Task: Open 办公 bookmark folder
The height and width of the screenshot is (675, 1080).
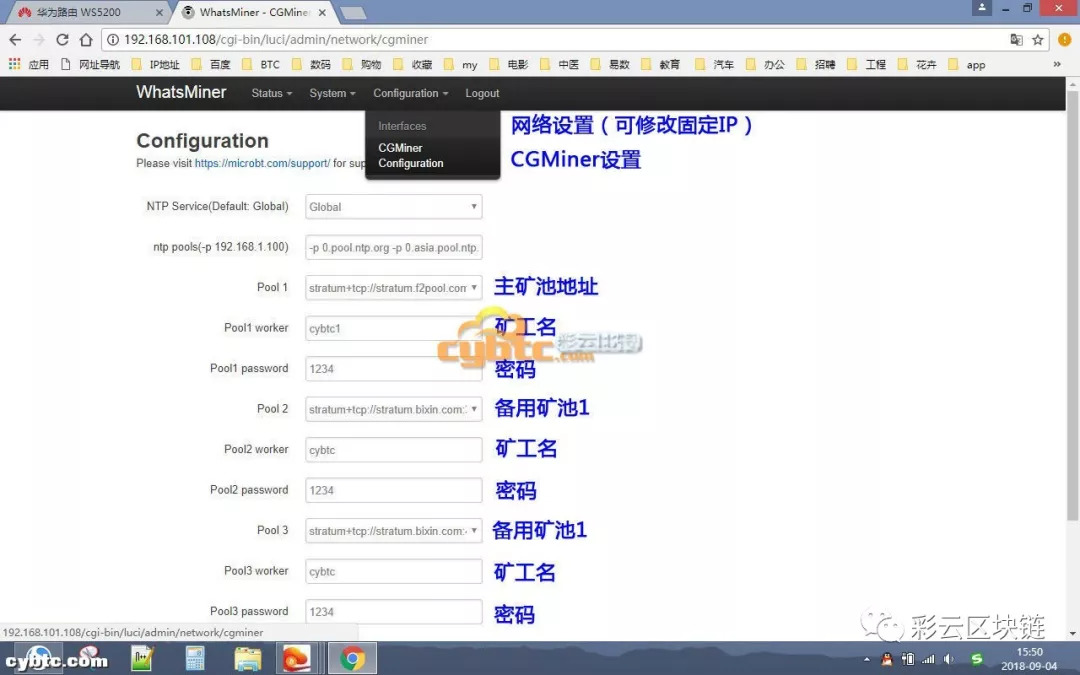Action: coord(765,64)
